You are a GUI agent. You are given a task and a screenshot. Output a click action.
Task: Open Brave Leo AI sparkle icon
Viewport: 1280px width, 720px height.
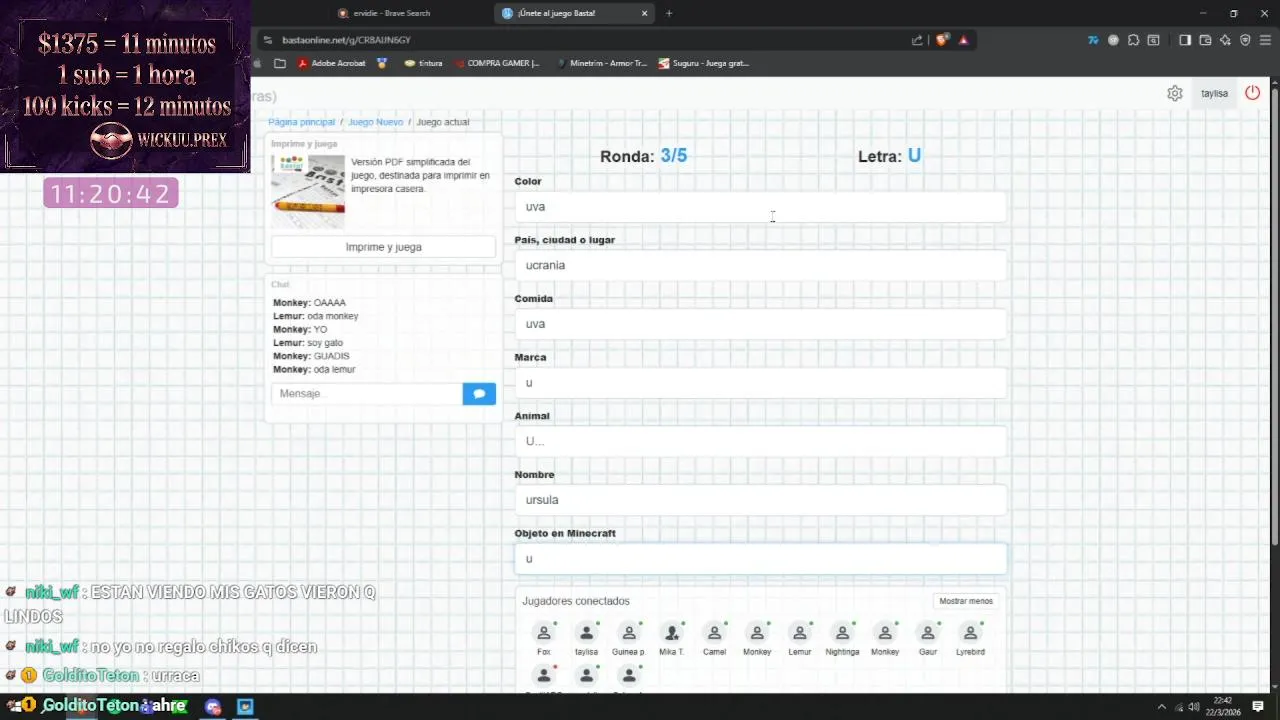click(x=1225, y=40)
